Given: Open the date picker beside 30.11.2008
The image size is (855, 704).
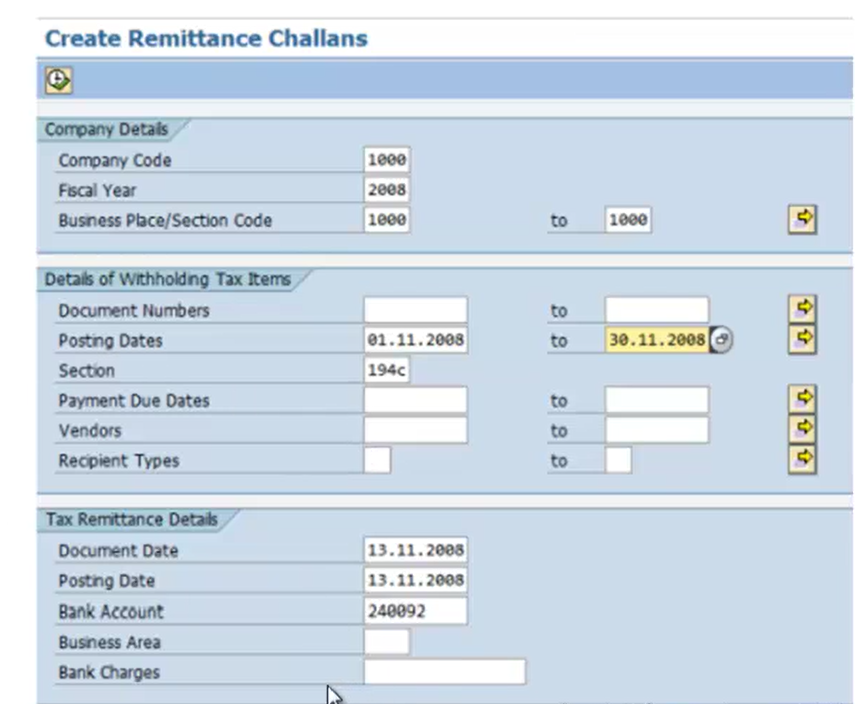Looking at the screenshot, I should [x=721, y=340].
